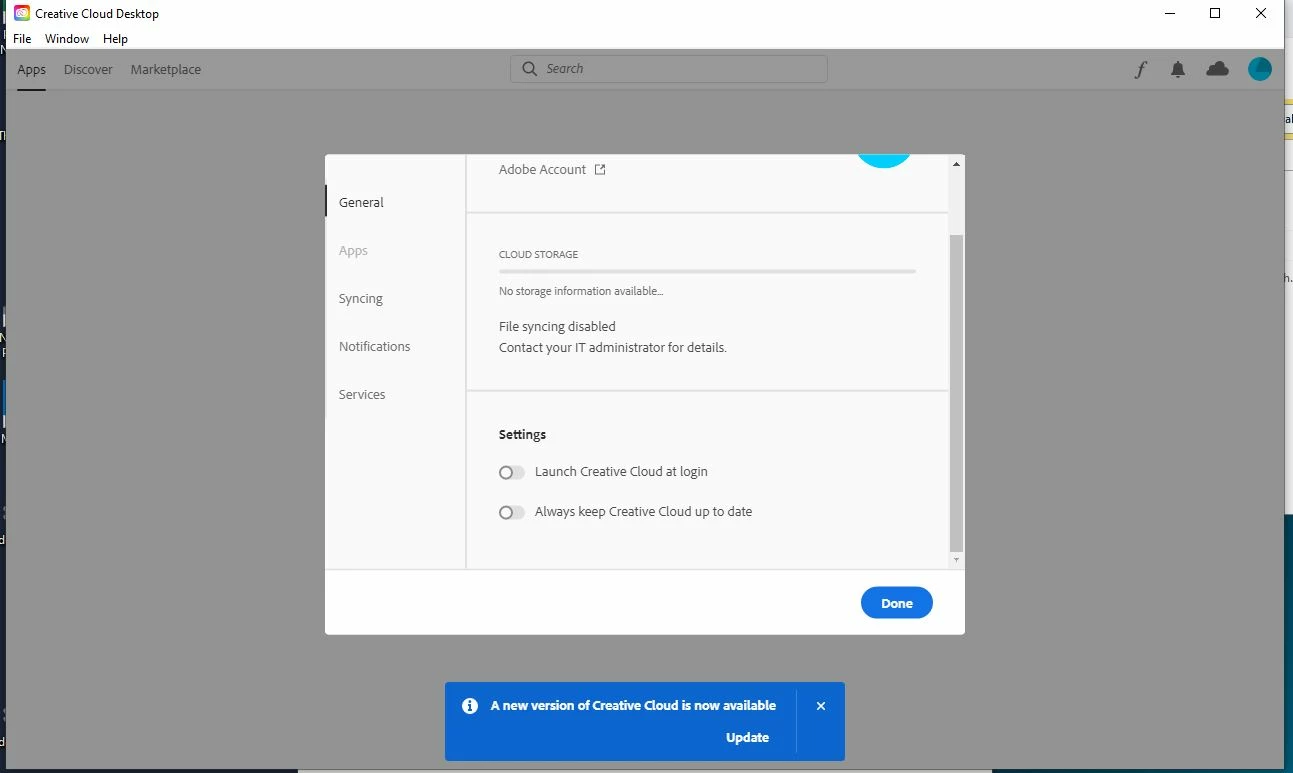Switch to the Marketplace tab

click(166, 70)
